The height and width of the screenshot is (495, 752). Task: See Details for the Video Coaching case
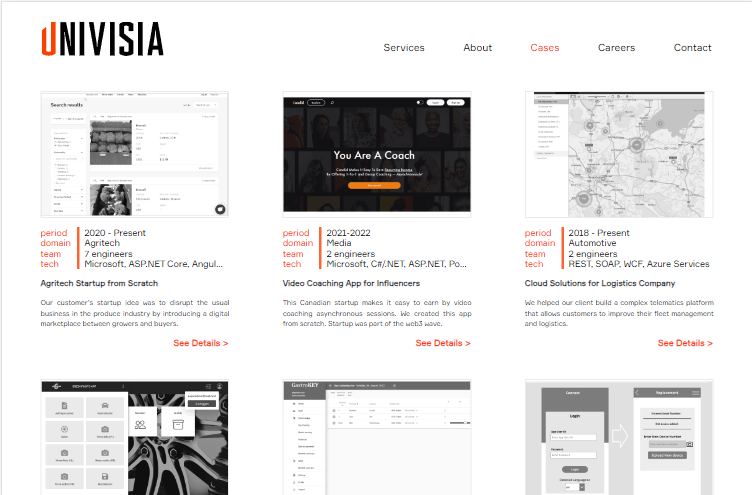click(442, 343)
